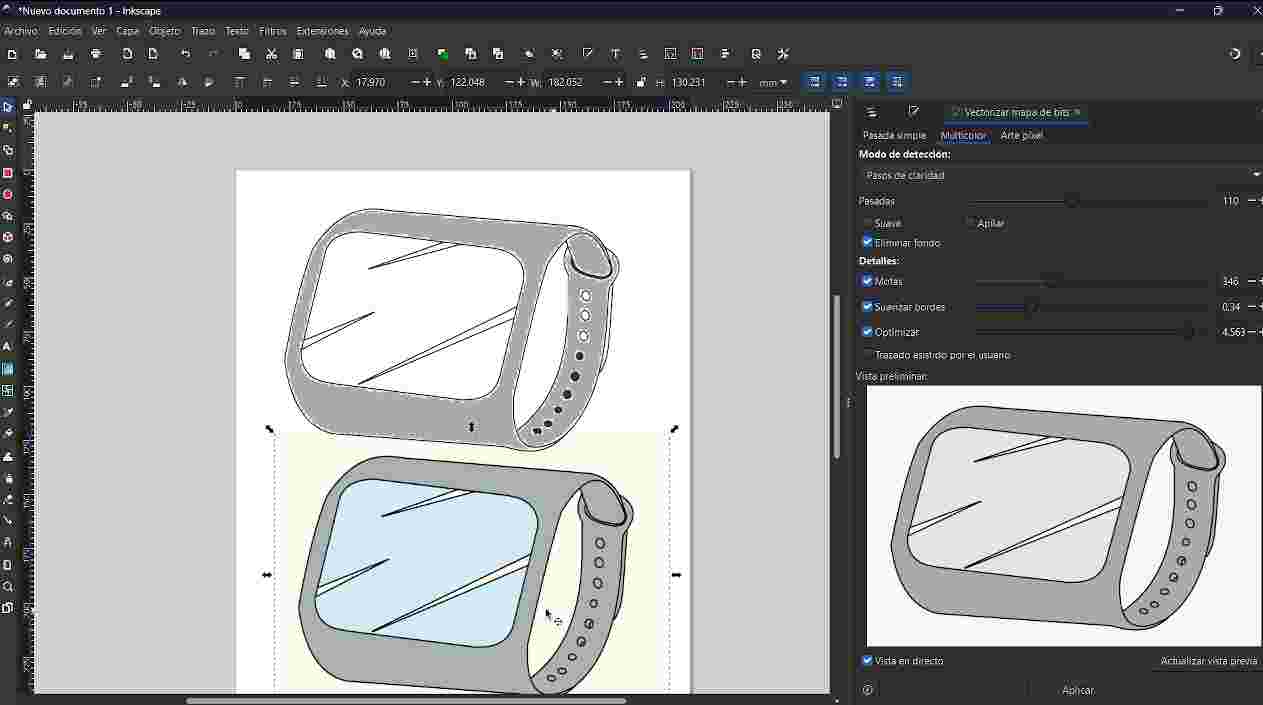Uncheck the Eliminar fondo checkbox
The width and height of the screenshot is (1263, 705).
pos(867,242)
